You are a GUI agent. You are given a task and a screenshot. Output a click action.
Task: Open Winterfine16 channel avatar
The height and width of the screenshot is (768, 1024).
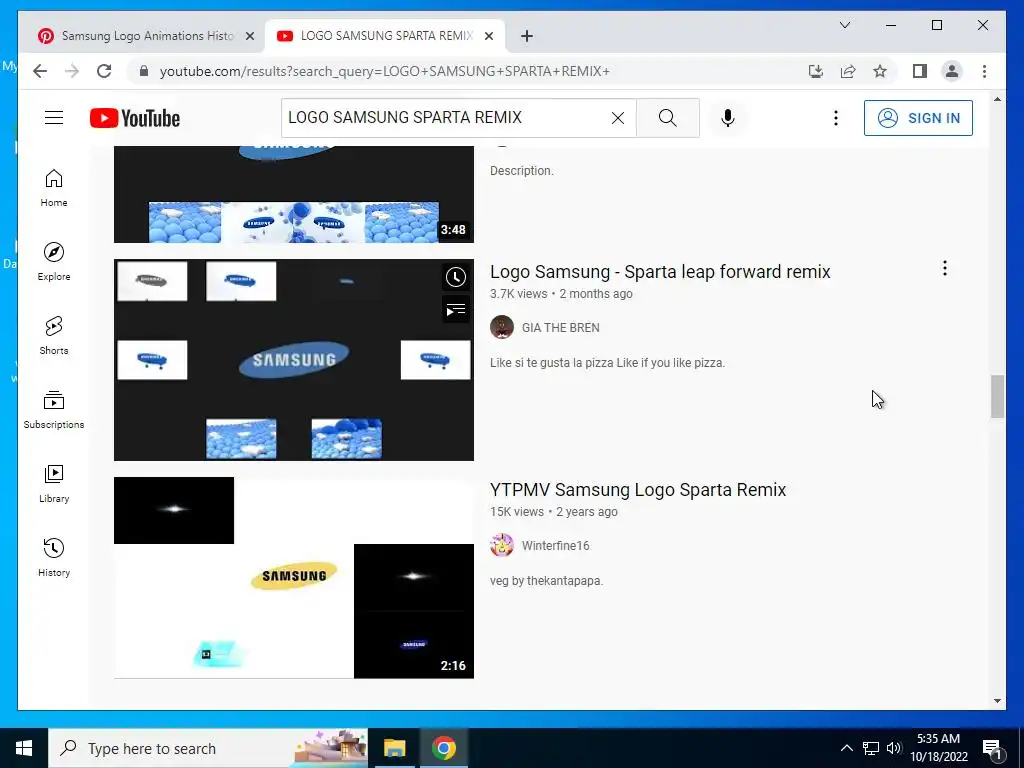point(502,545)
